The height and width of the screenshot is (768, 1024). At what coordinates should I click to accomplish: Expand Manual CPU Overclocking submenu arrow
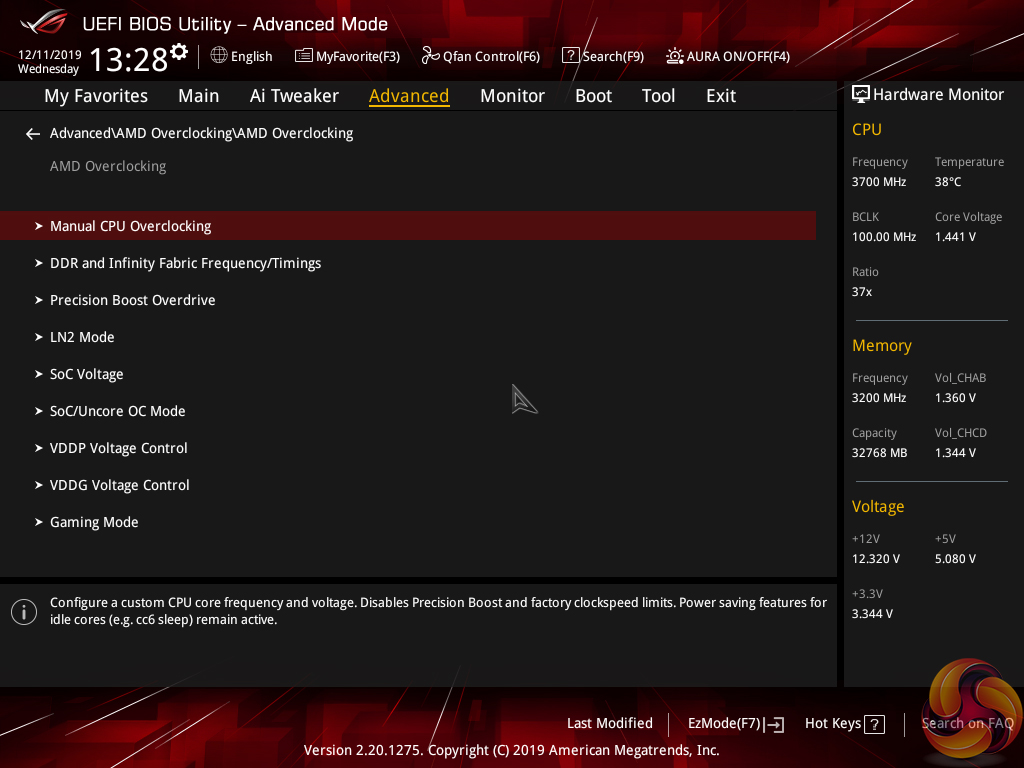click(39, 226)
